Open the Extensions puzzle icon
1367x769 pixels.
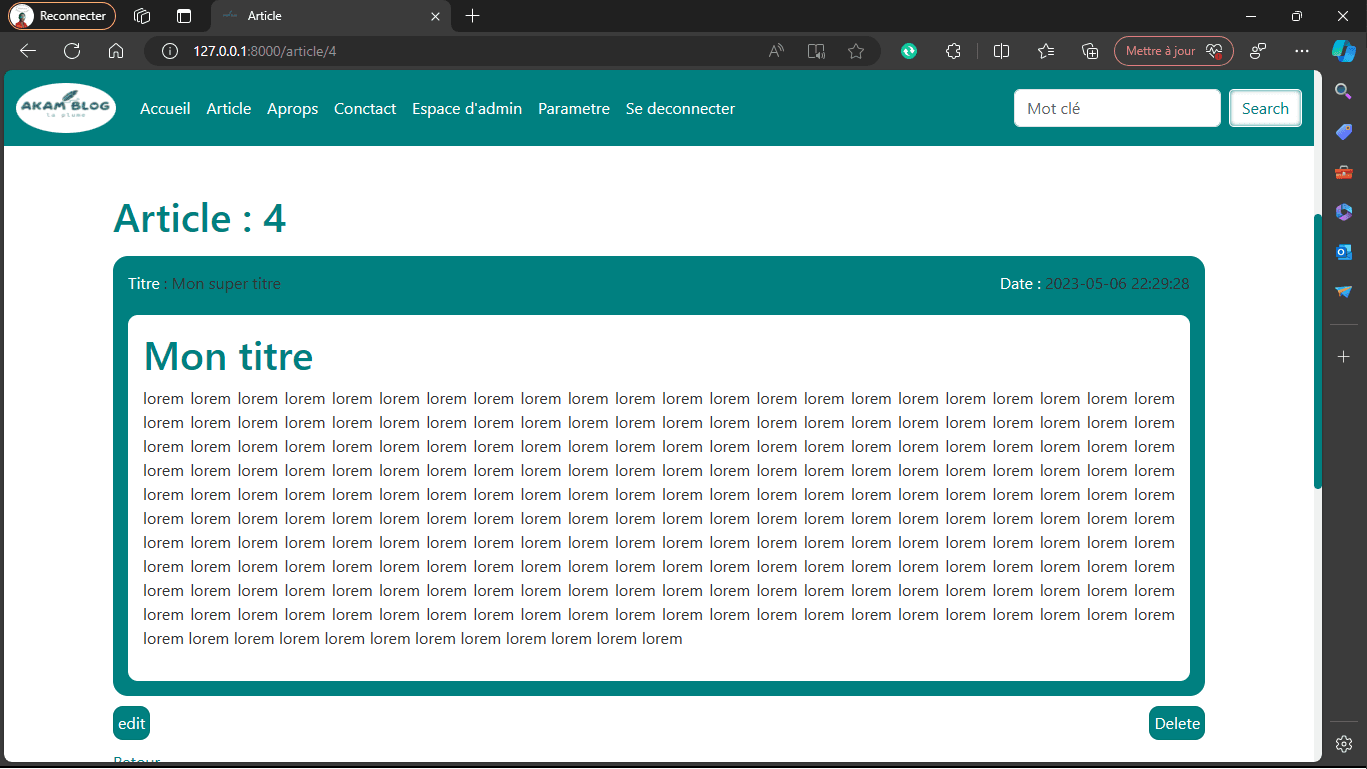(x=953, y=51)
